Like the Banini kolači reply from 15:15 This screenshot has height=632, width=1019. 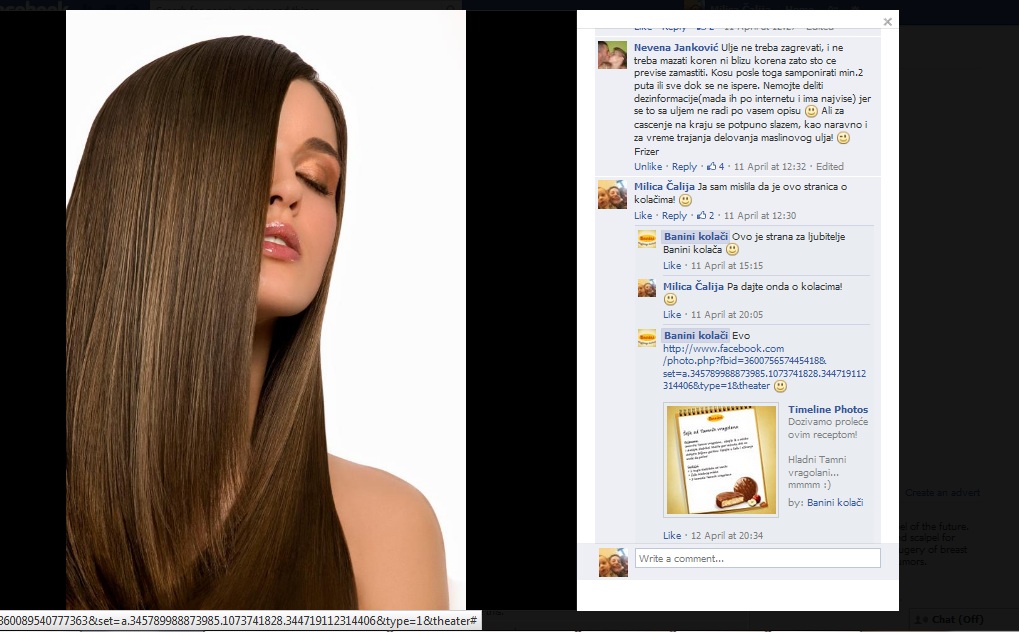click(672, 265)
